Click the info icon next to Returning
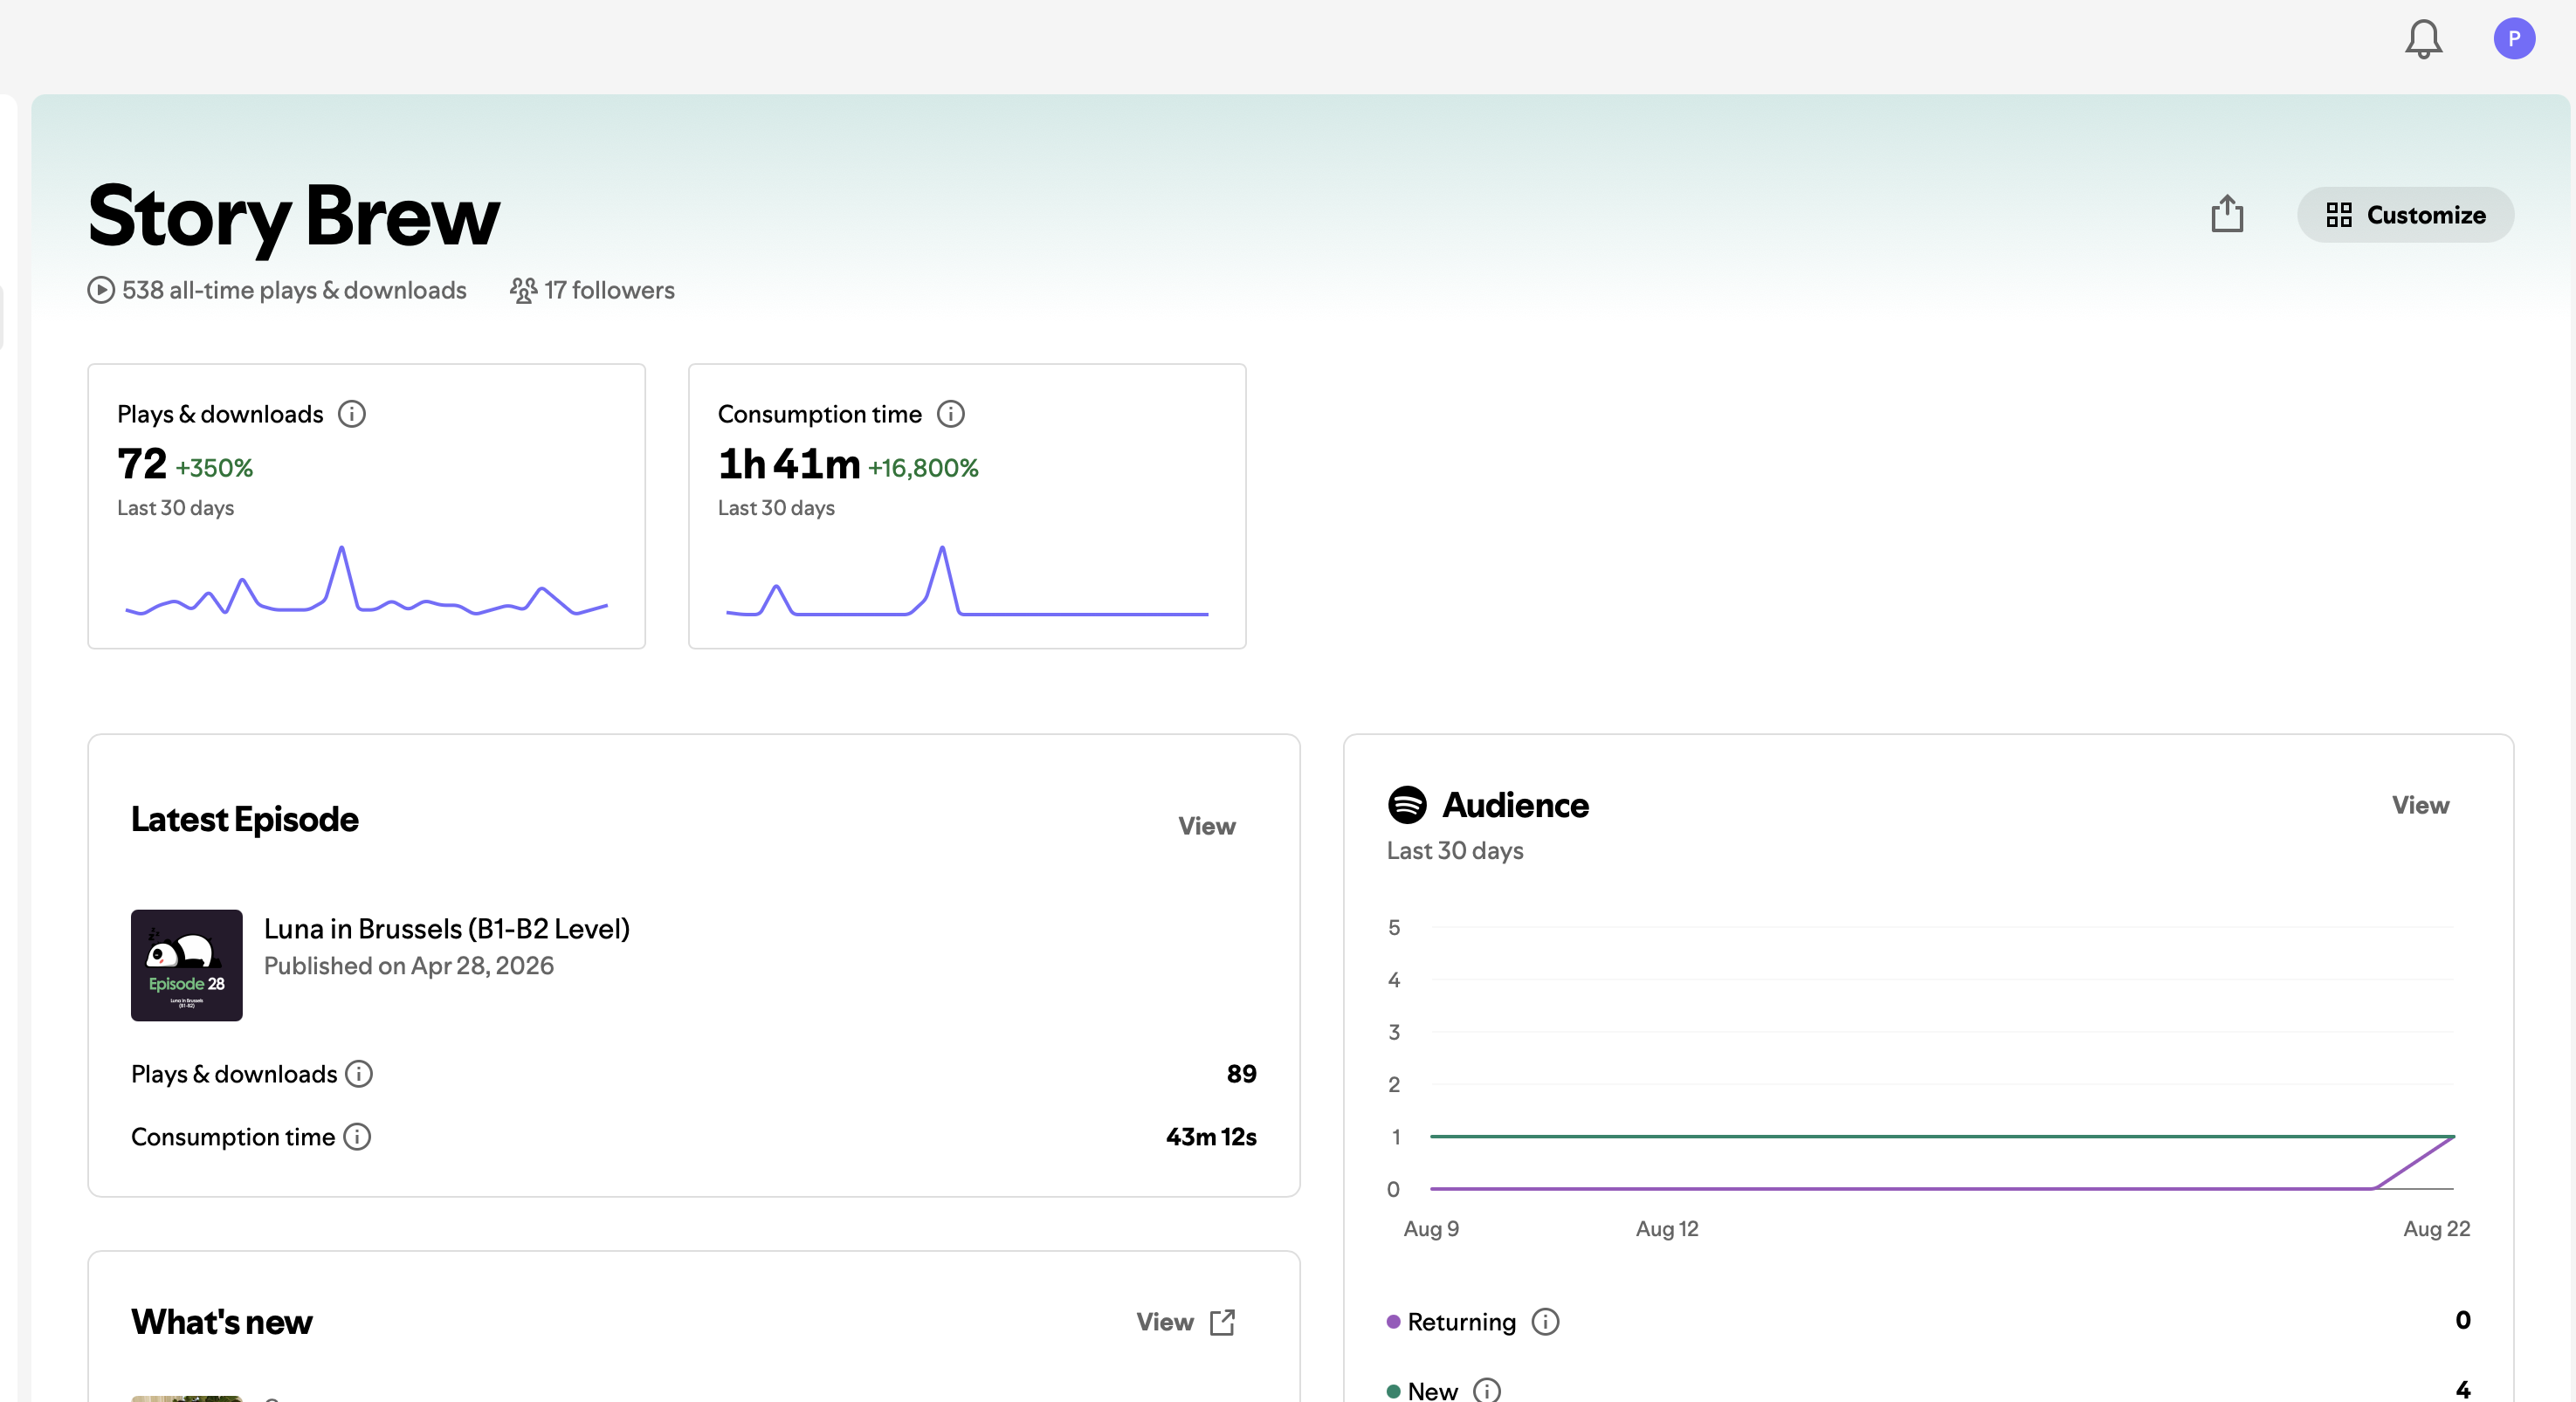Viewport: 2576px width, 1402px height. click(x=1546, y=1322)
